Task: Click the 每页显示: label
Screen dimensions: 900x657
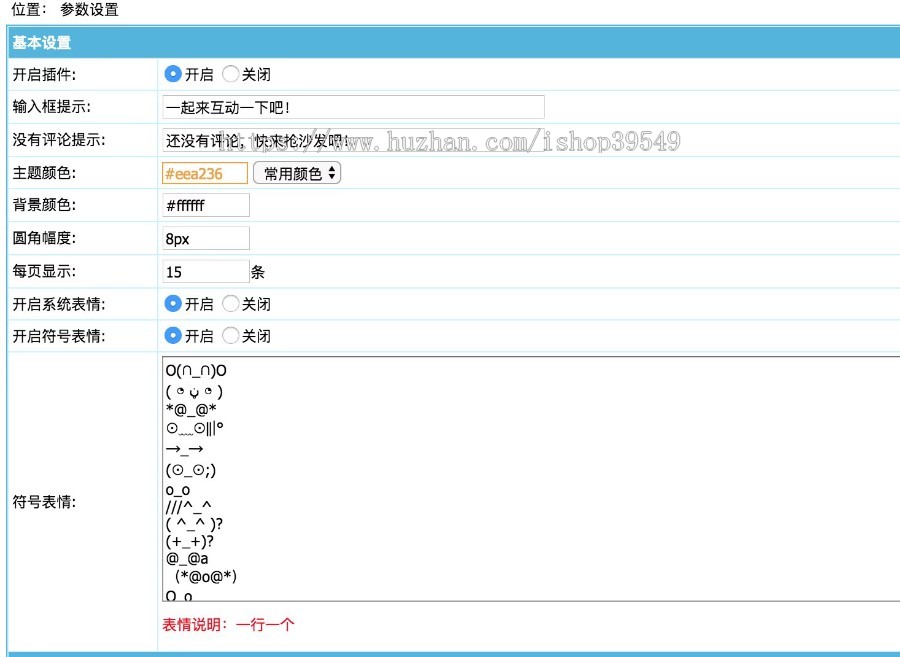Action: click(x=44, y=271)
